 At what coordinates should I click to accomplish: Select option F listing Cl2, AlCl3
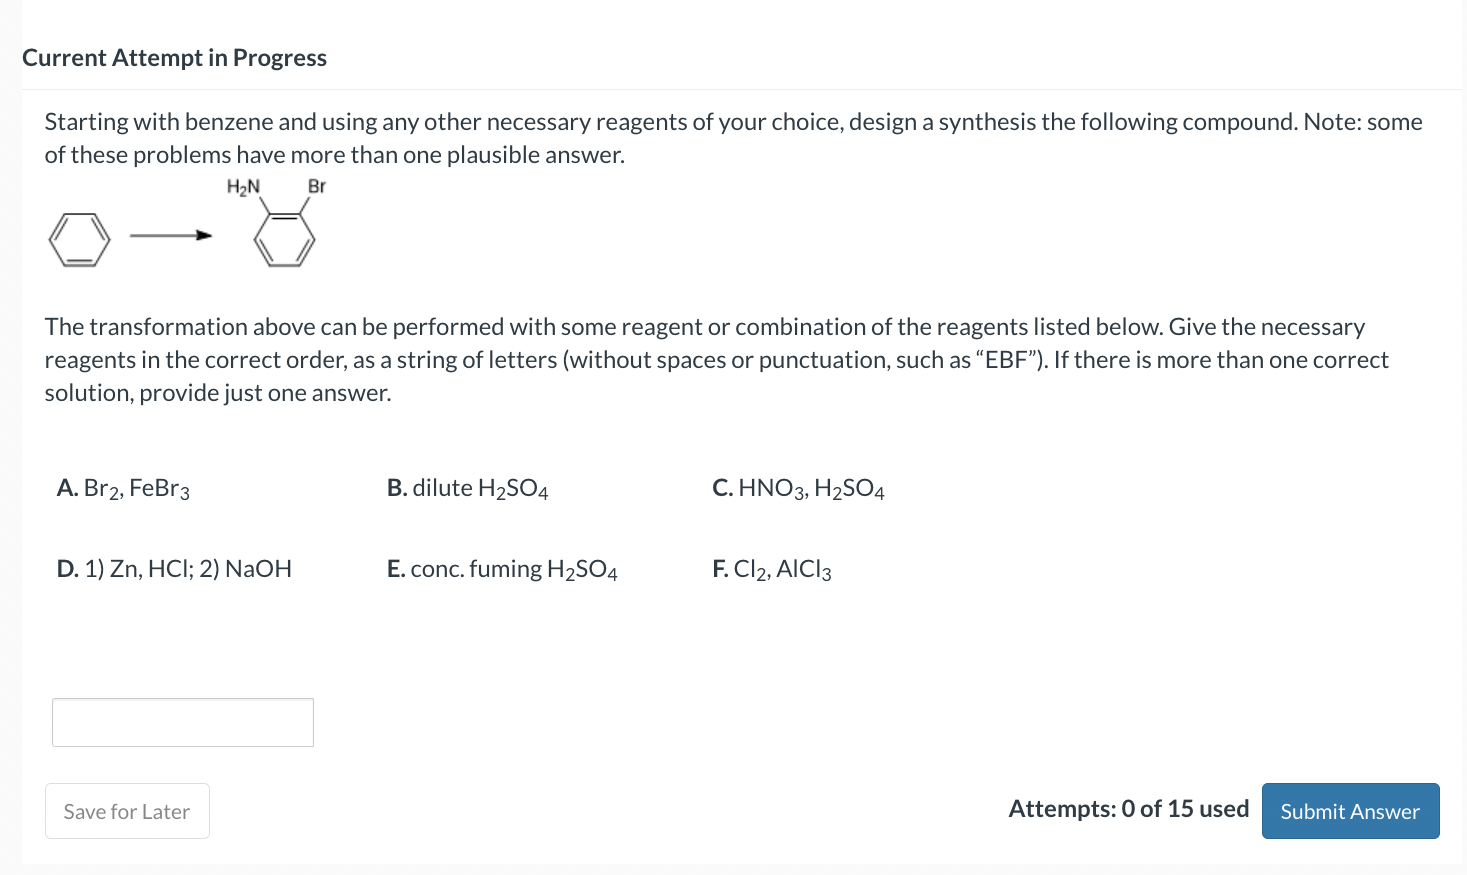pos(771,569)
